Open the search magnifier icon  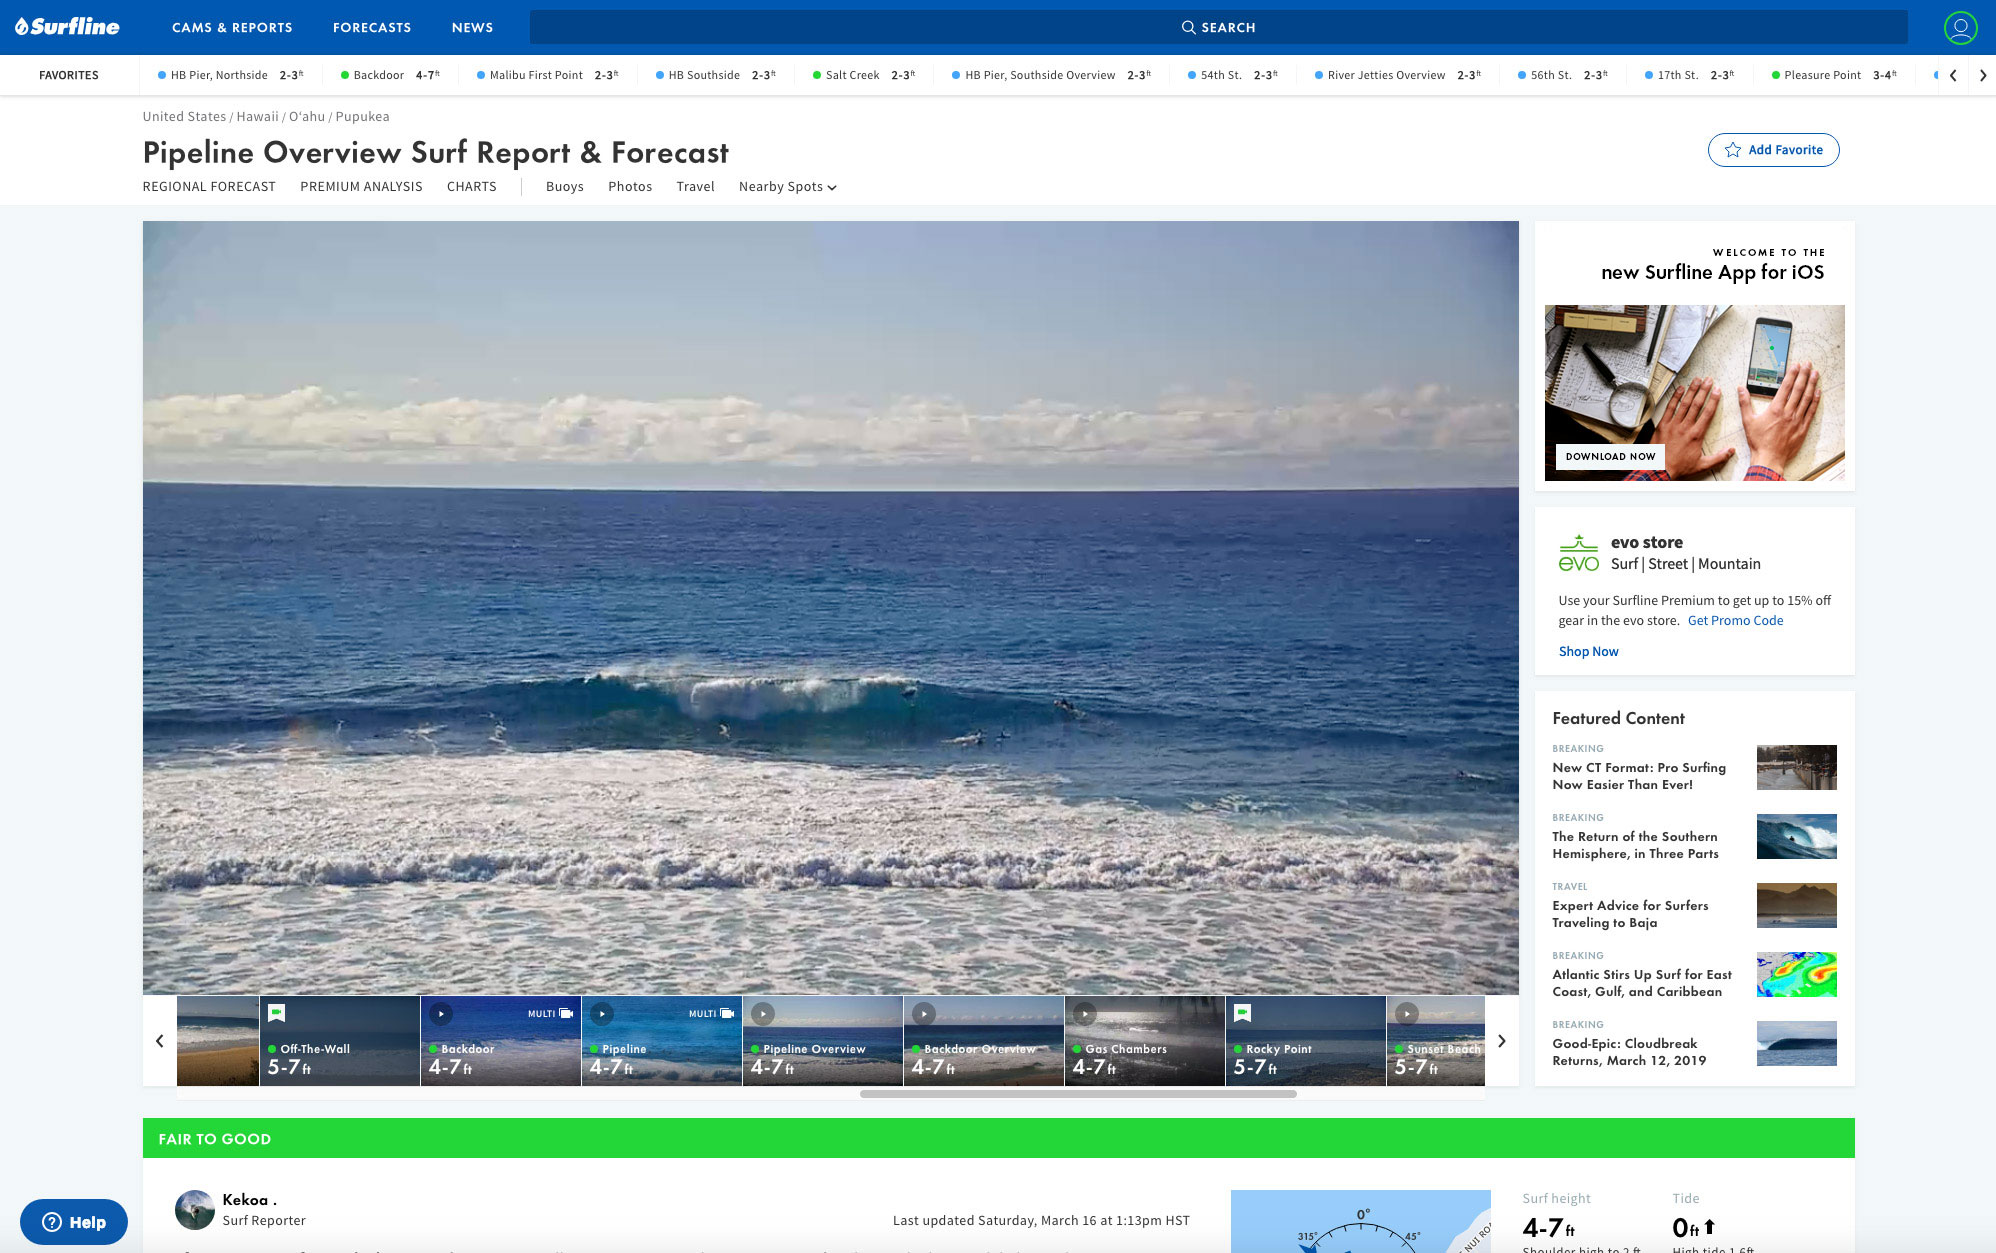pos(1189,27)
